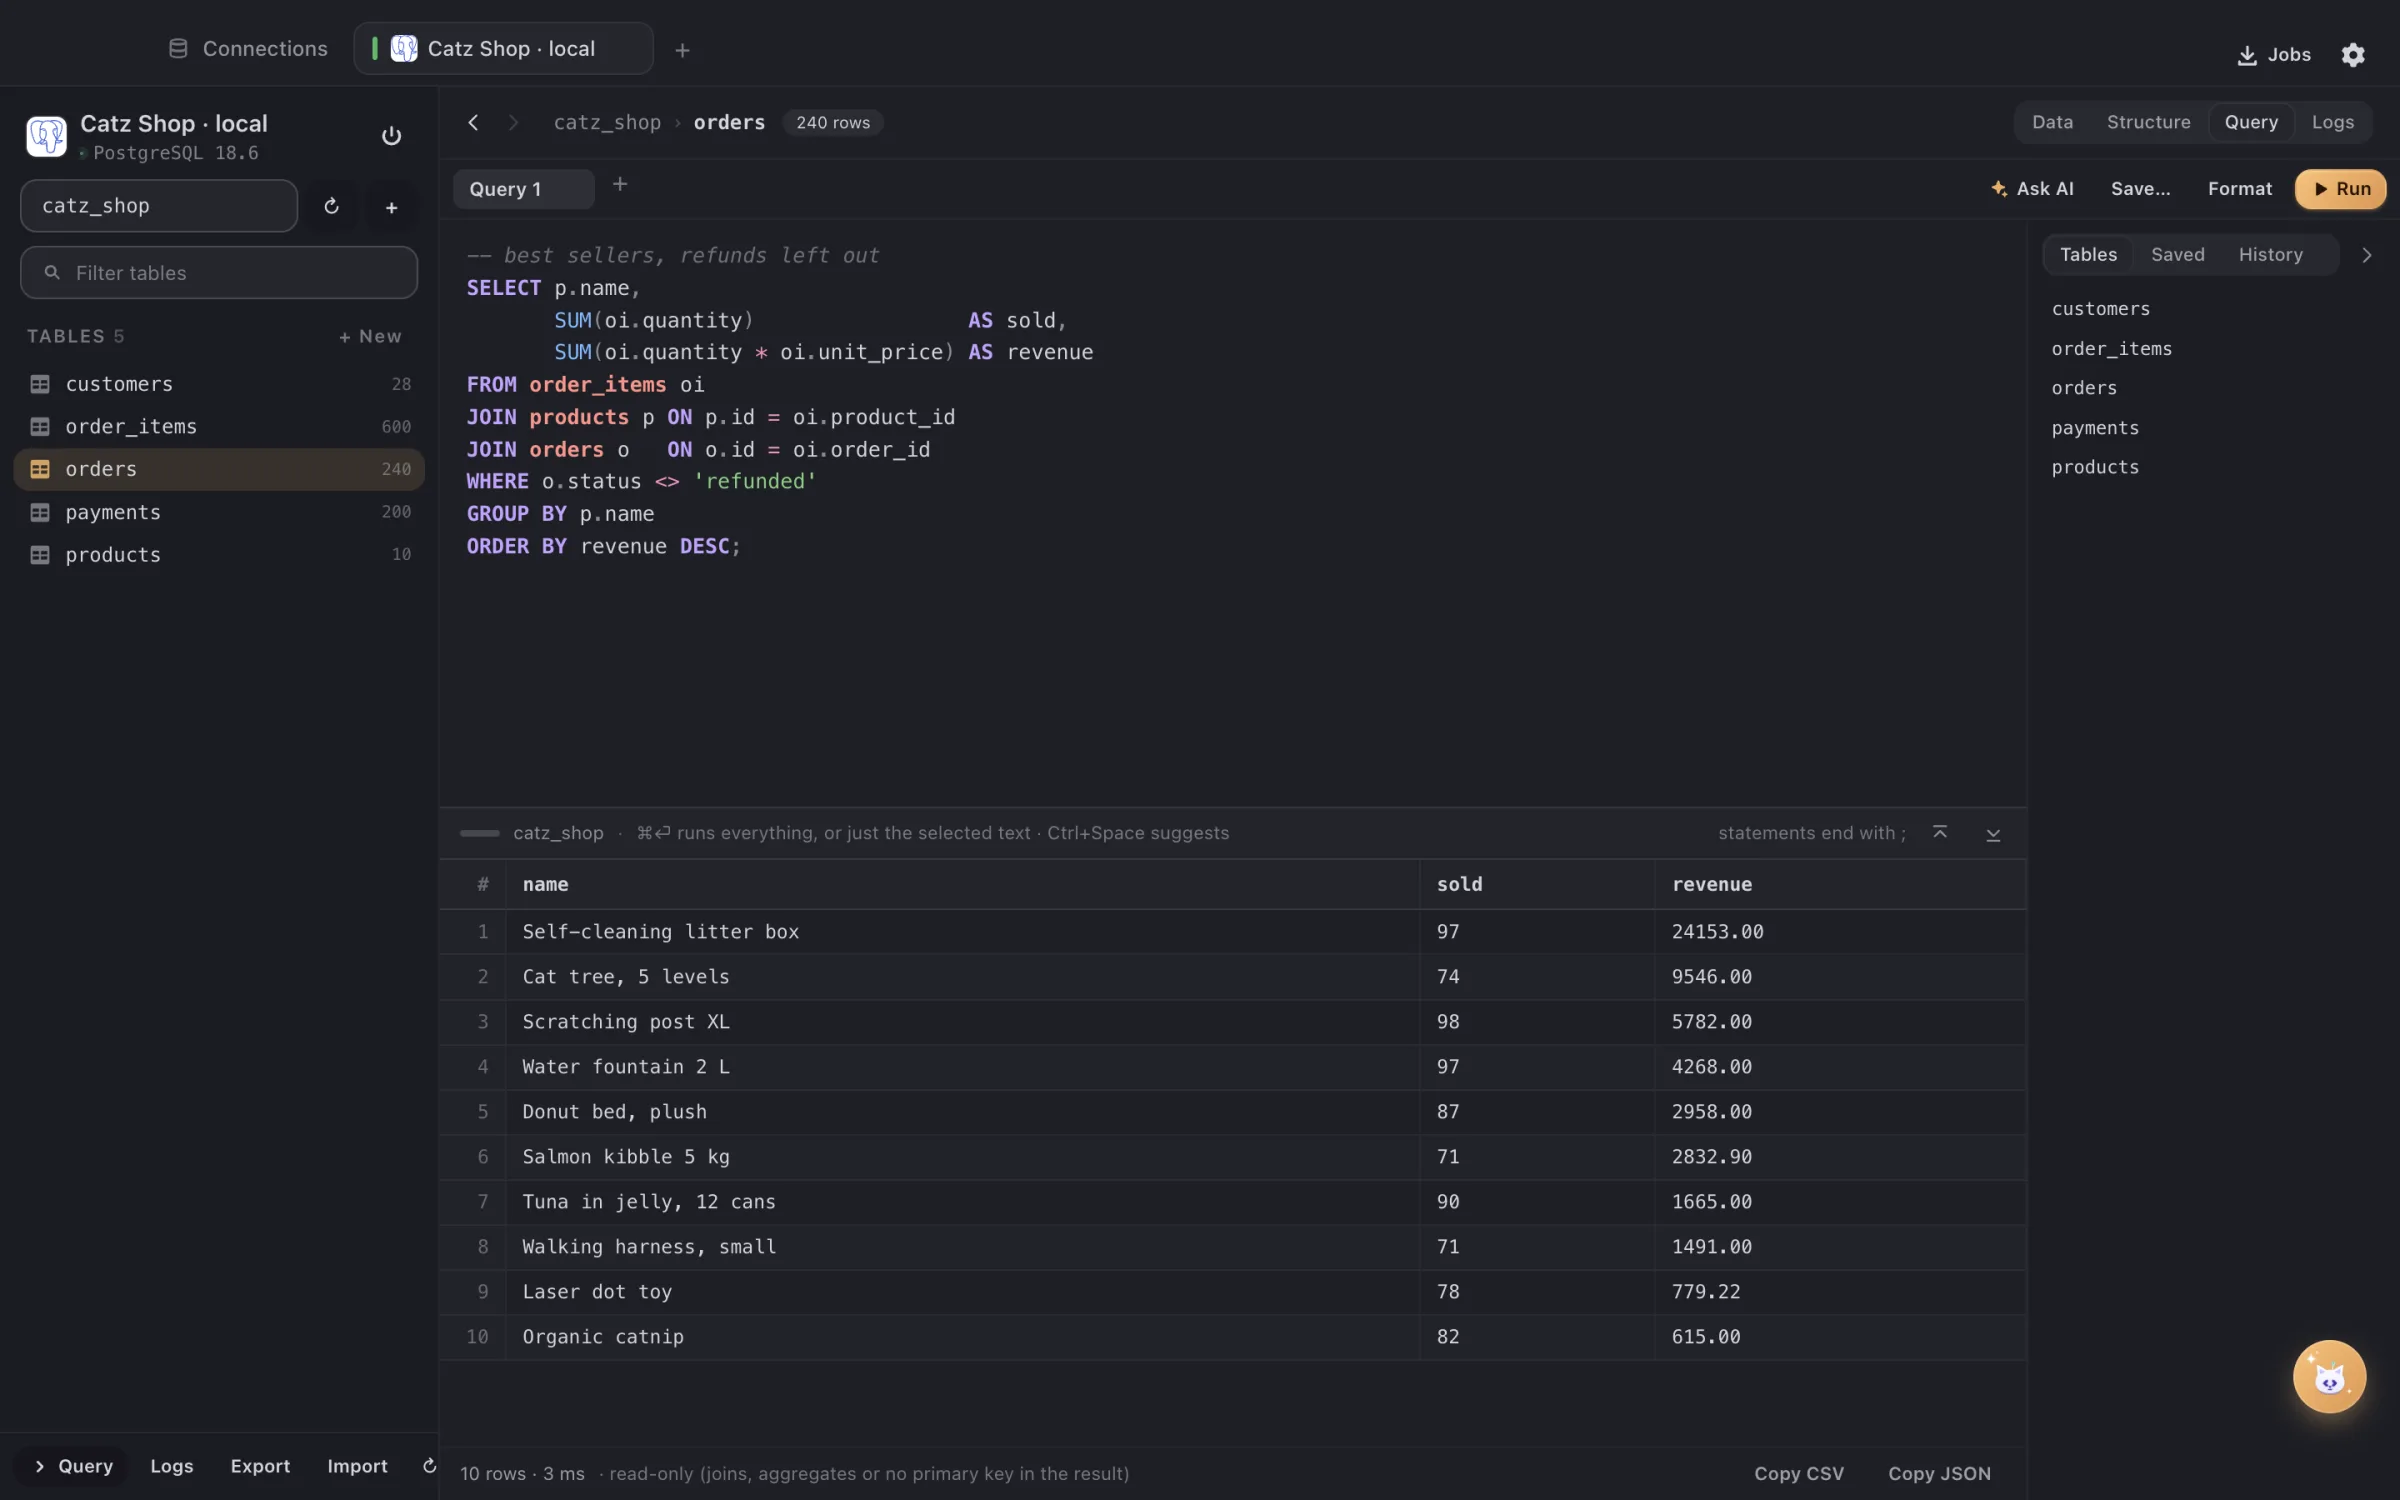Refresh the catz_shop database list
2400x1500 pixels.
pos(332,206)
